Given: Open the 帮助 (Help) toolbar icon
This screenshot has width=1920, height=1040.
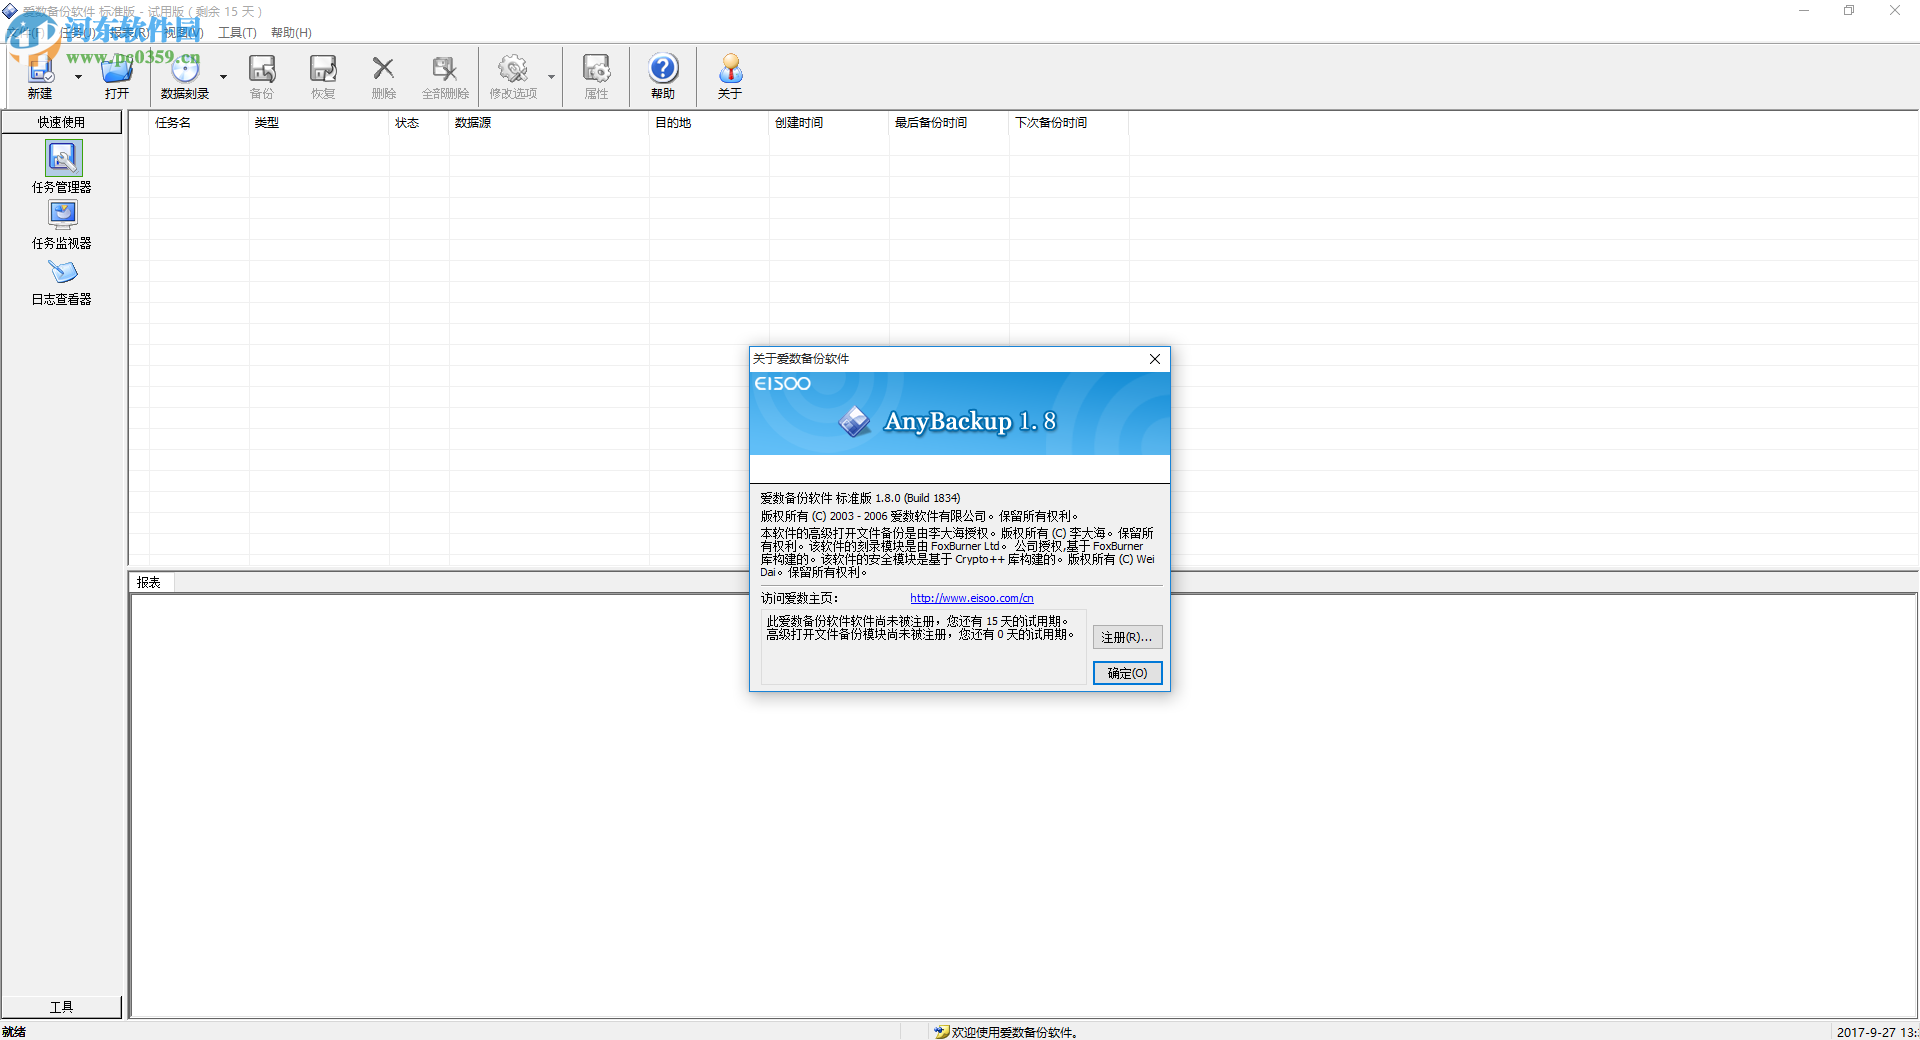Looking at the screenshot, I should pos(663,76).
